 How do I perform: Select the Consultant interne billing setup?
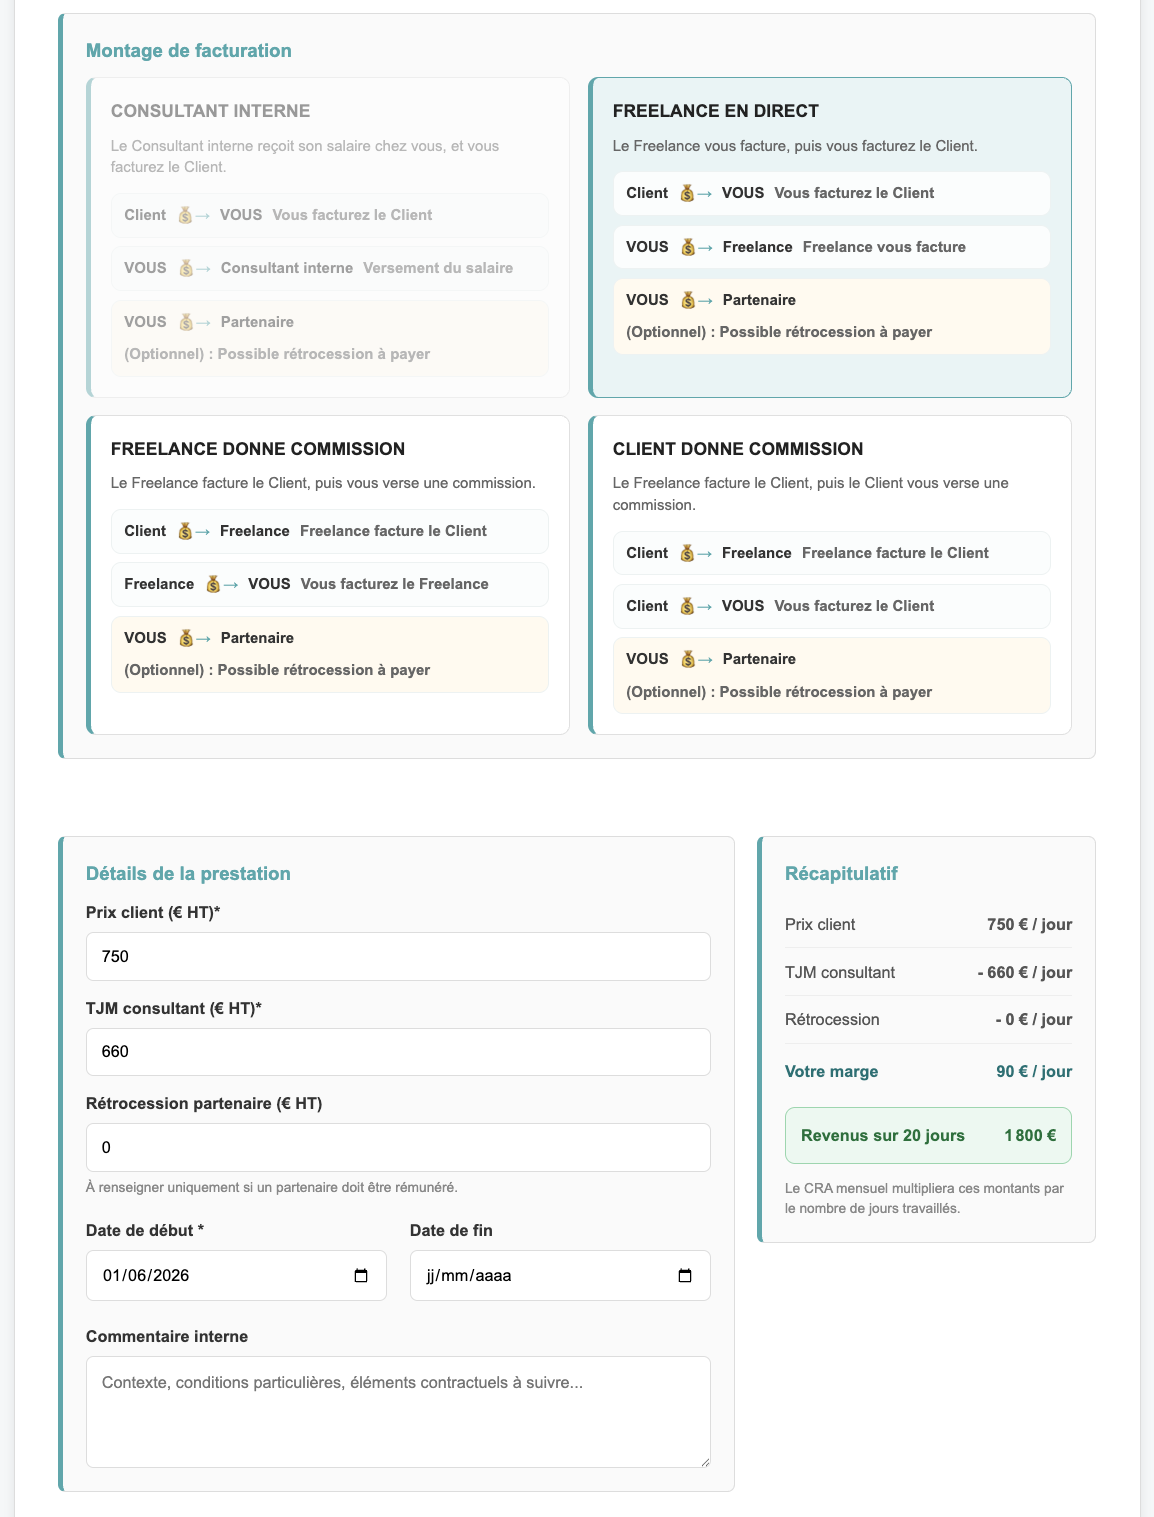[x=328, y=237]
